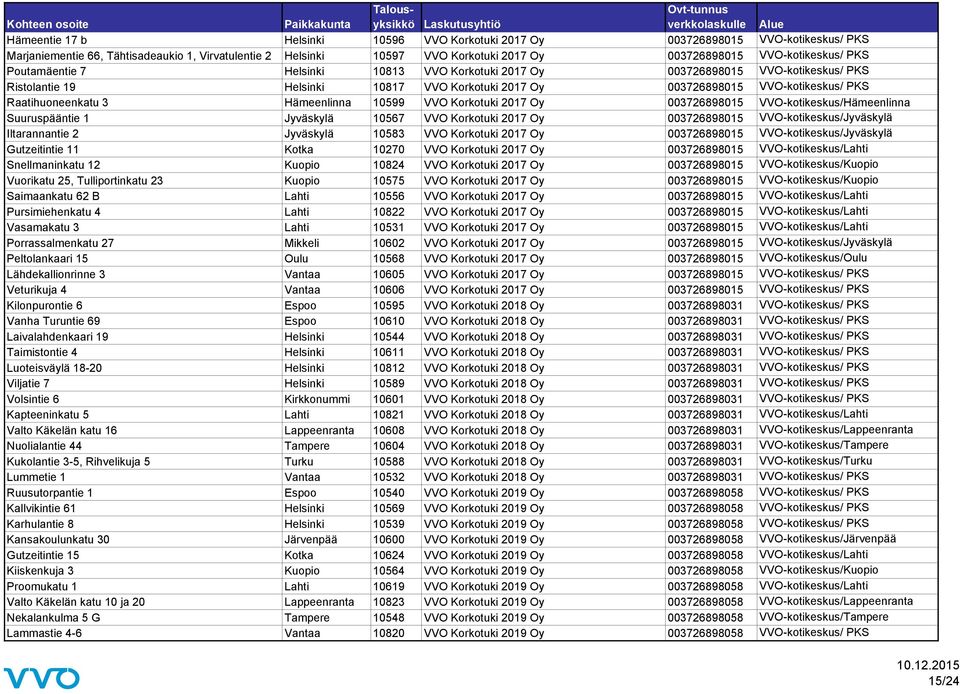Select the address 'Lammastie 4-6'
The image size is (960, 694).
(43, 633)
